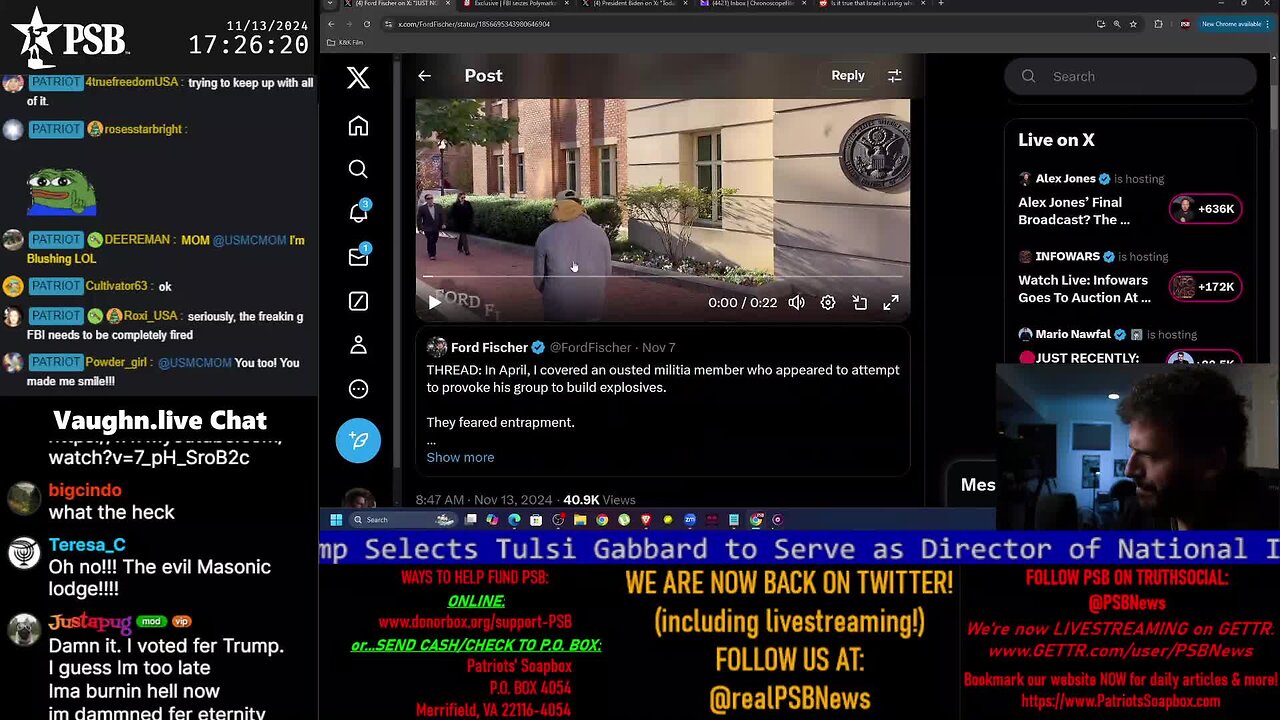The image size is (1280, 720).
Task: Open the browser extensions puzzle icon
Action: [x=1159, y=24]
